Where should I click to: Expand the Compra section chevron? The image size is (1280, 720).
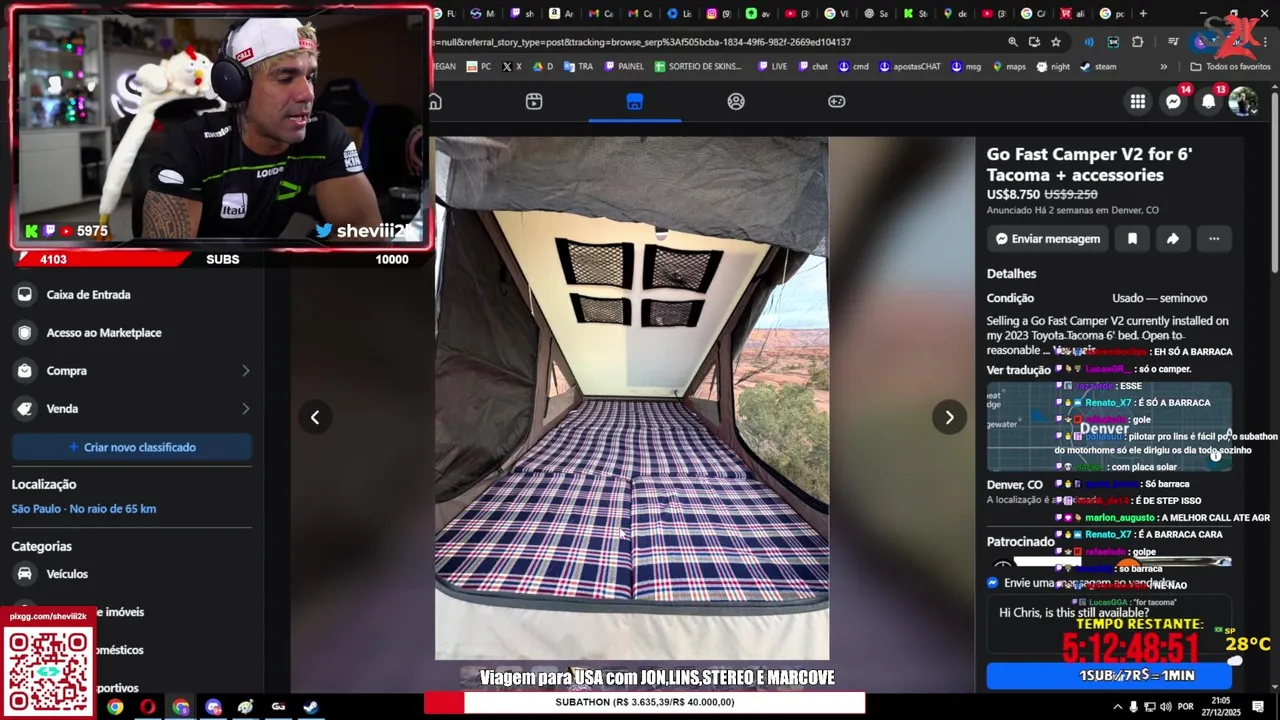click(246, 371)
